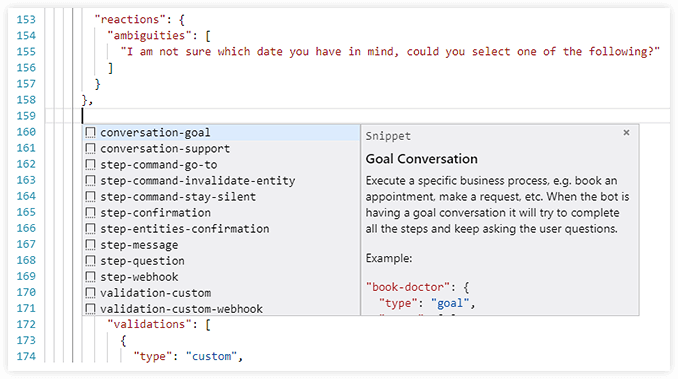Select validation-custom-webhook suggestion
Screen dimensions: 678x379
pos(221,308)
